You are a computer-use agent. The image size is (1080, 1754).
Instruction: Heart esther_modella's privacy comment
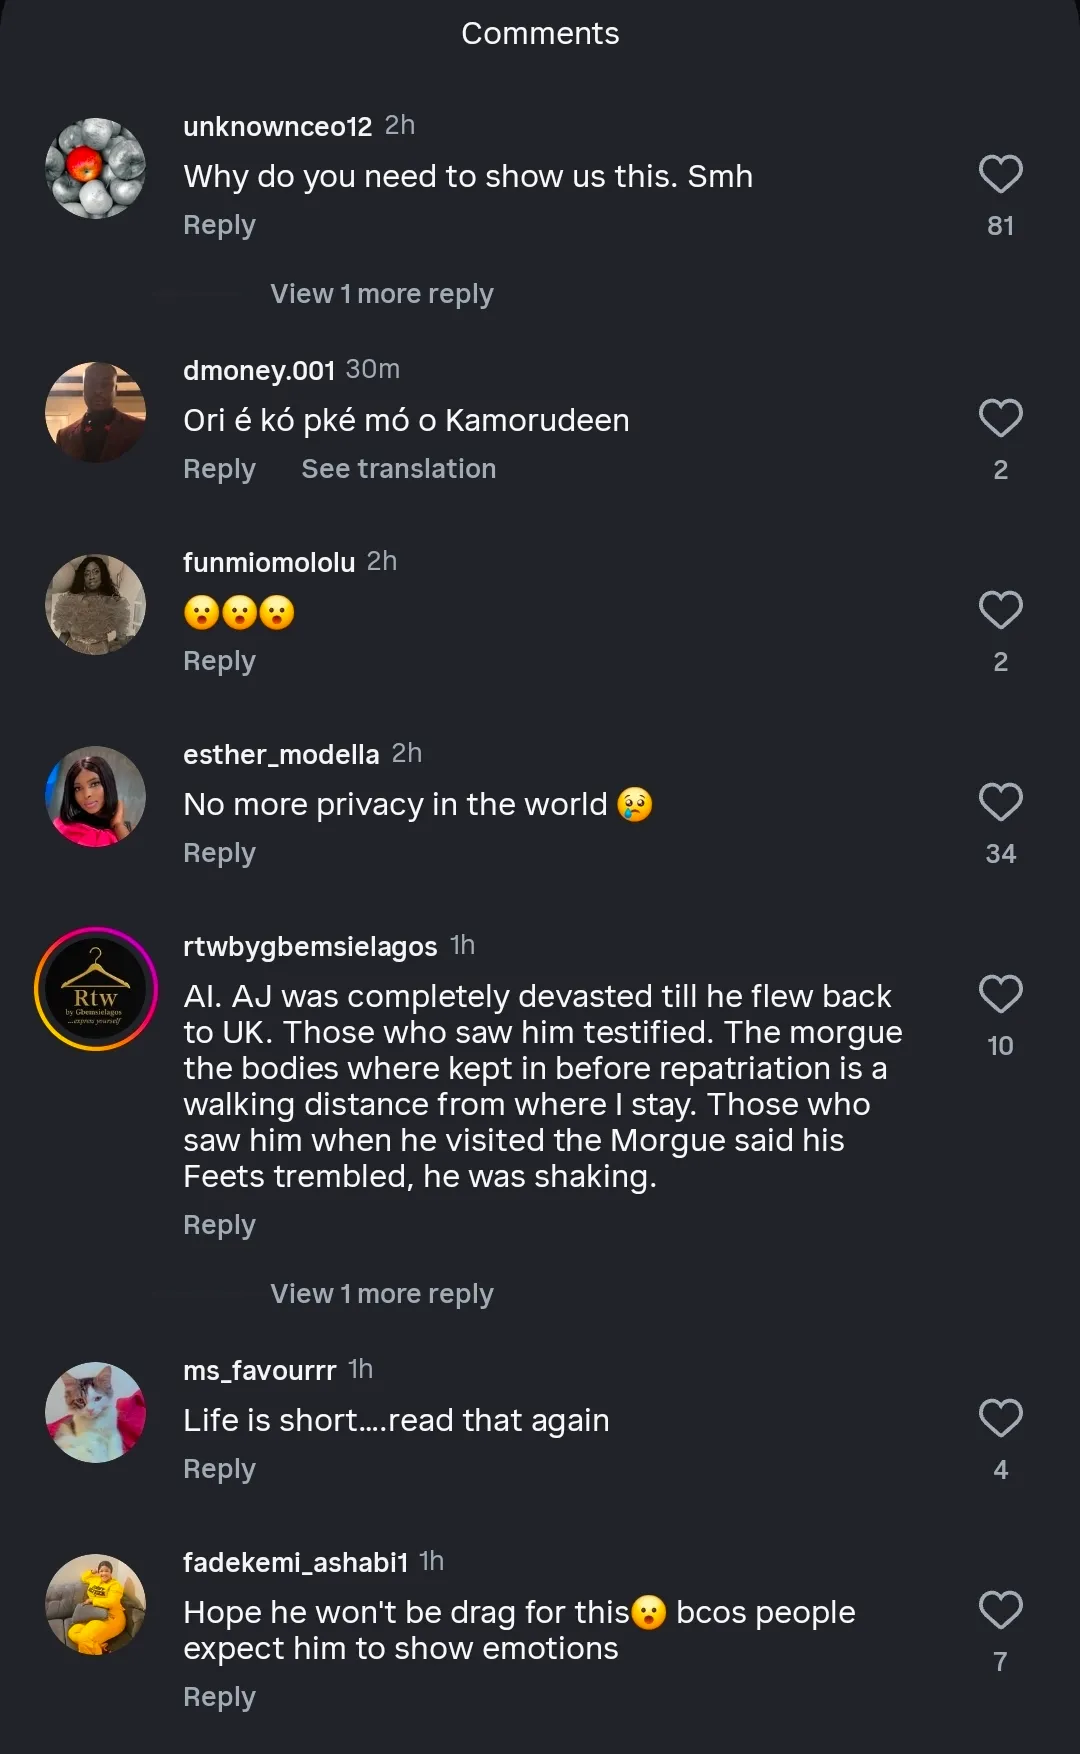[x=1000, y=803]
